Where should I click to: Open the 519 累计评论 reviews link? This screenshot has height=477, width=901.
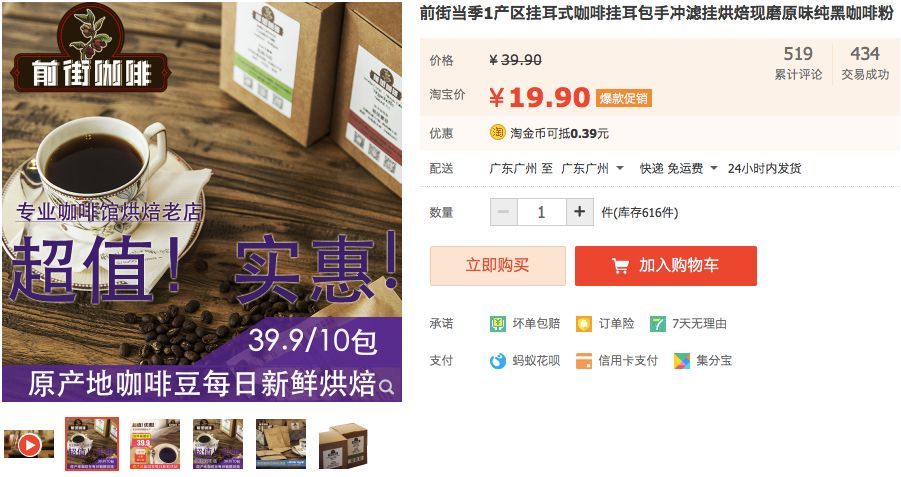(798, 63)
